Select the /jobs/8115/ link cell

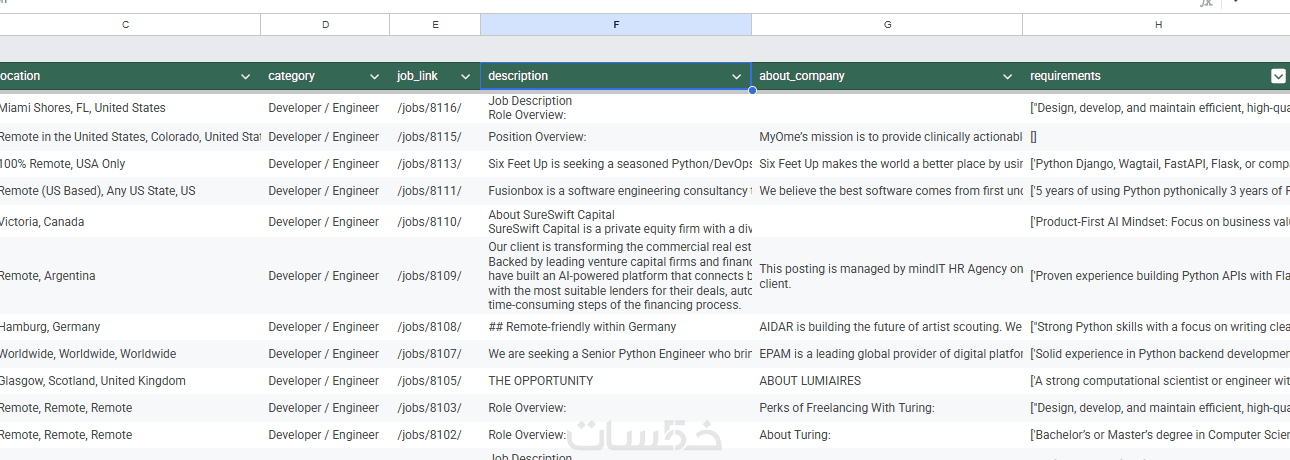coord(435,137)
